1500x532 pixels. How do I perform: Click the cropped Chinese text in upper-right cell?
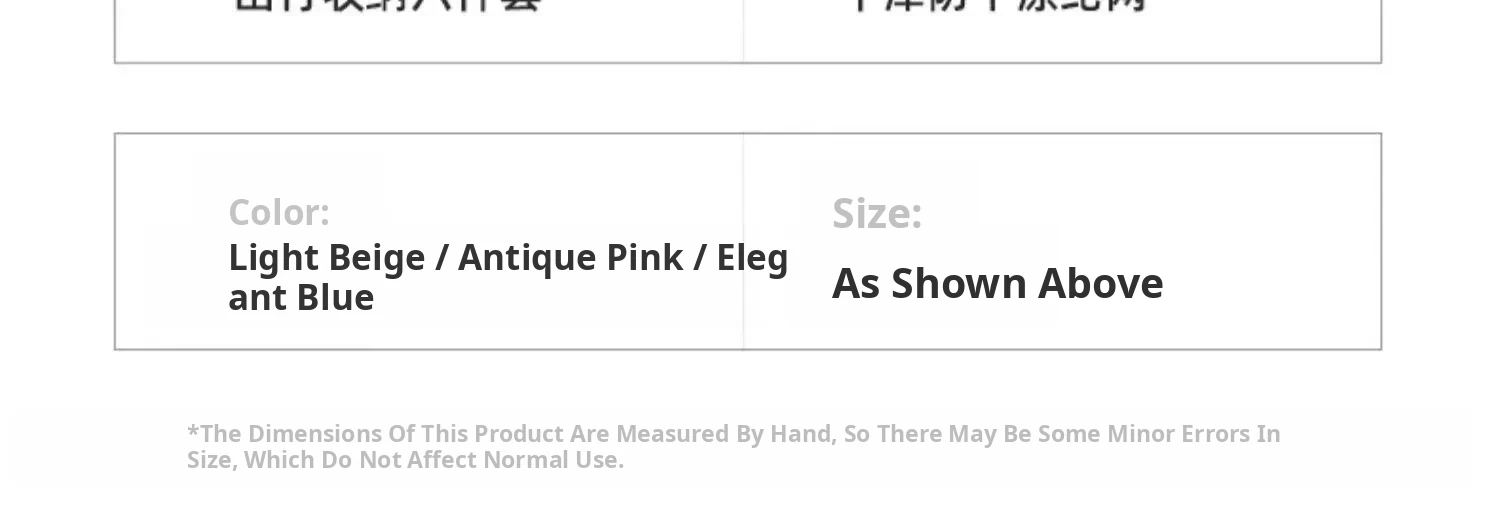click(x=997, y=4)
